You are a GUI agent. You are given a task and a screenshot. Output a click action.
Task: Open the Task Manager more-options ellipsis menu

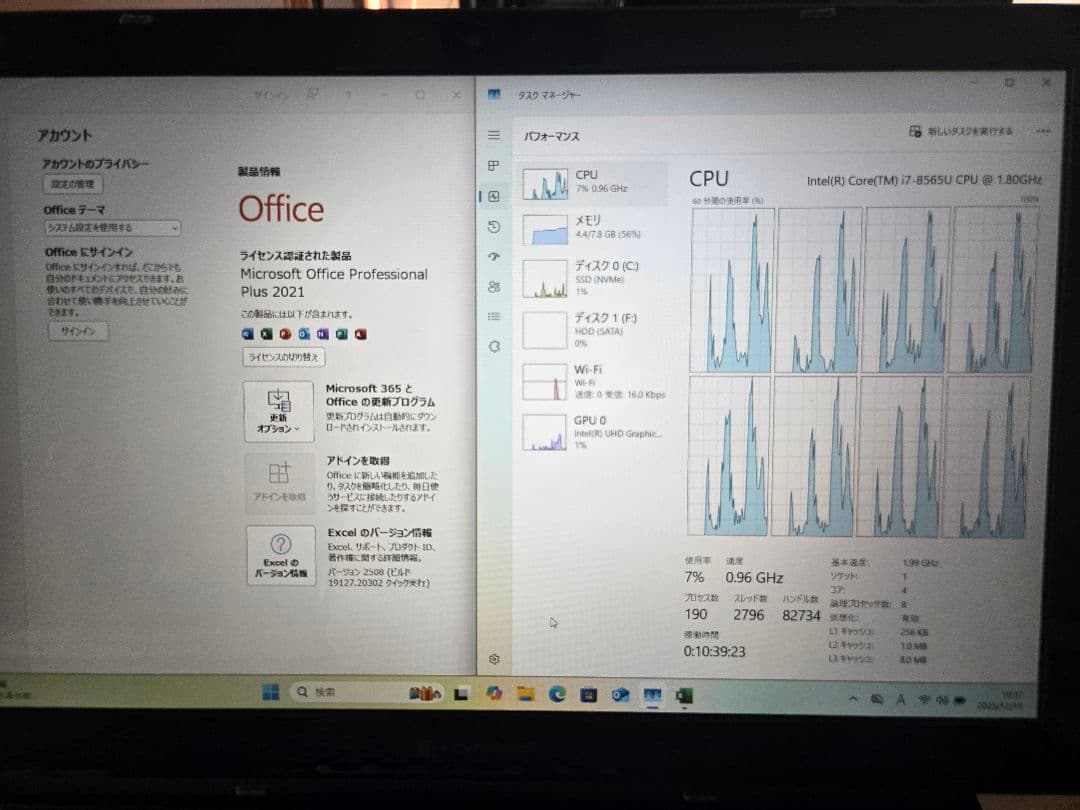[x=1043, y=132]
